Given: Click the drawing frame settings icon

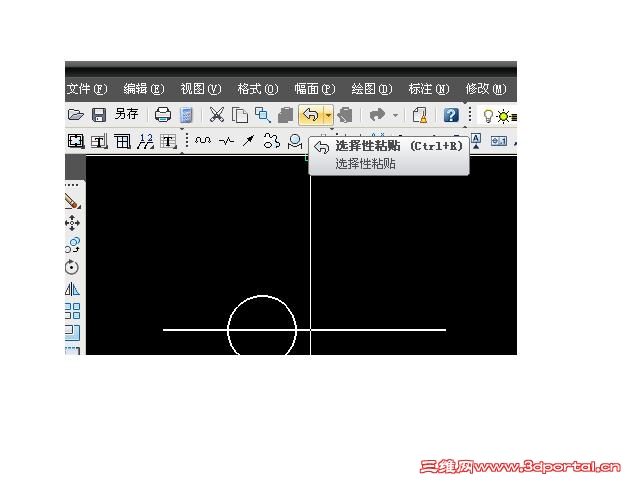Looking at the screenshot, I should point(76,141).
